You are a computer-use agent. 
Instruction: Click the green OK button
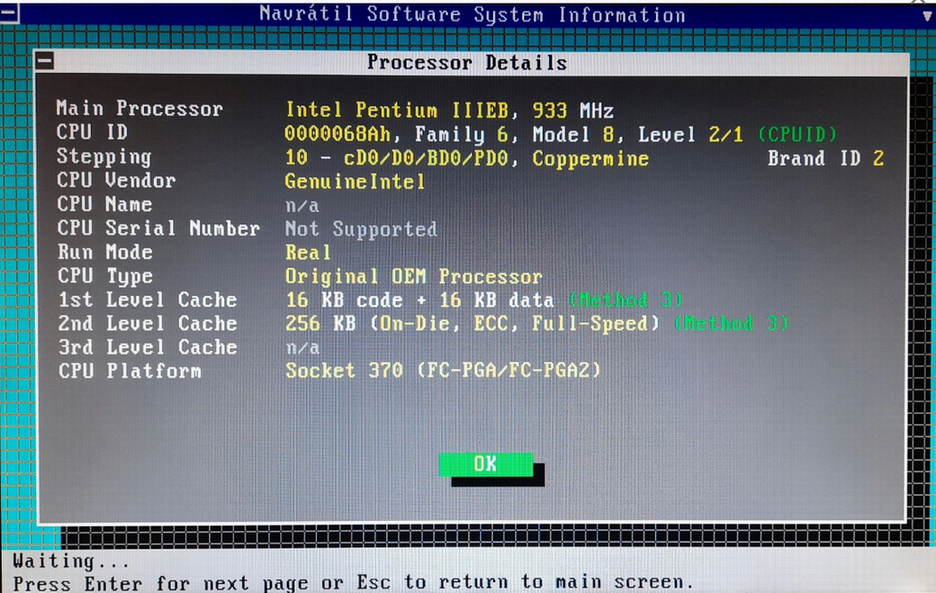click(x=486, y=465)
